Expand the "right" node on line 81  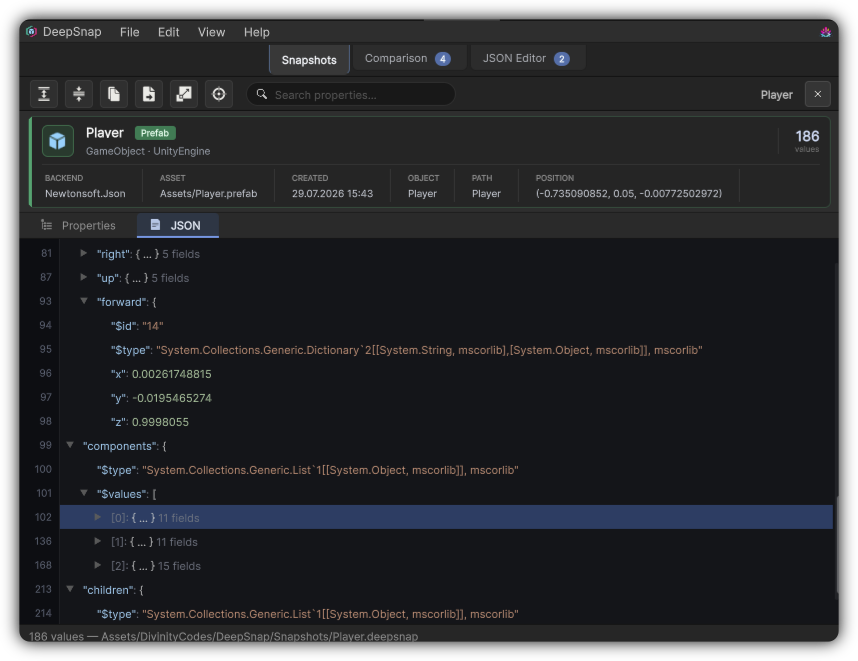[x=84, y=253]
